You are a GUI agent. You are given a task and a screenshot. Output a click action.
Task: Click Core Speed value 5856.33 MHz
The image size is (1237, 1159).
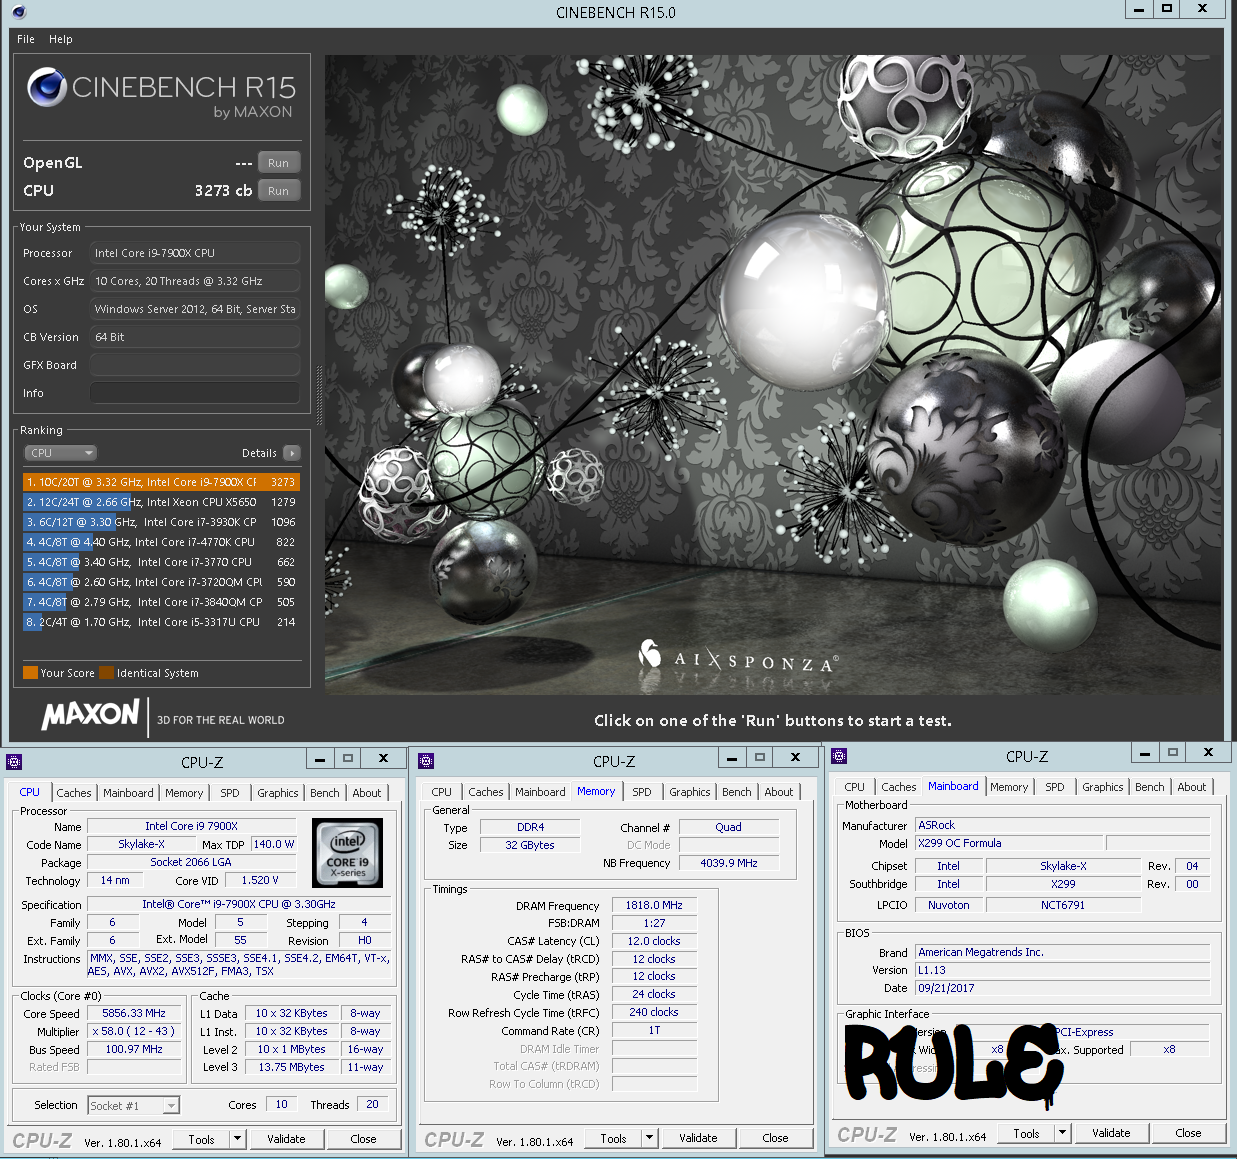pos(134,1013)
